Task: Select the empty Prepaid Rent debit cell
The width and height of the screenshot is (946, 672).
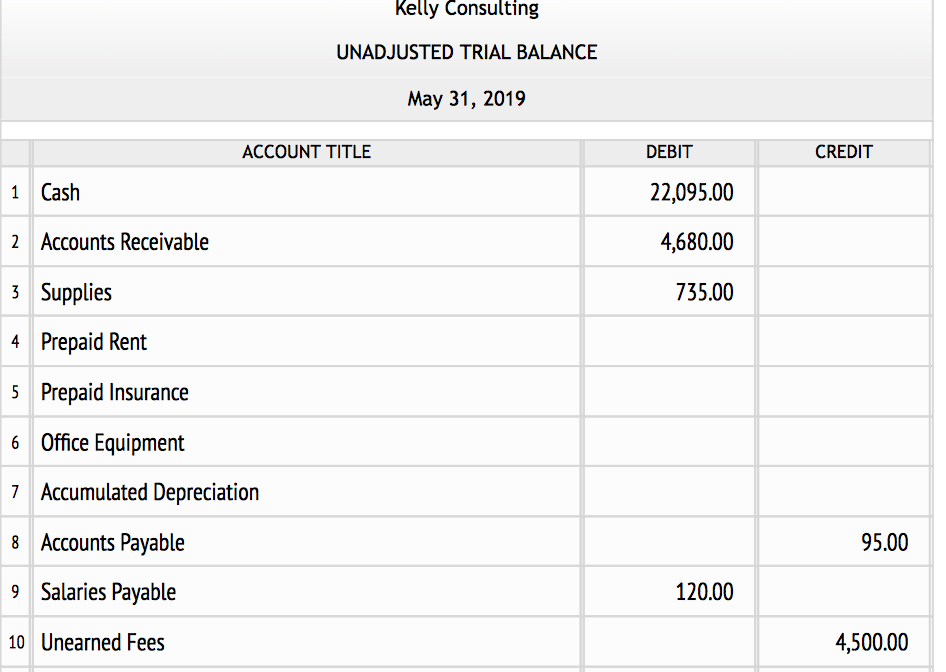Action: point(668,342)
